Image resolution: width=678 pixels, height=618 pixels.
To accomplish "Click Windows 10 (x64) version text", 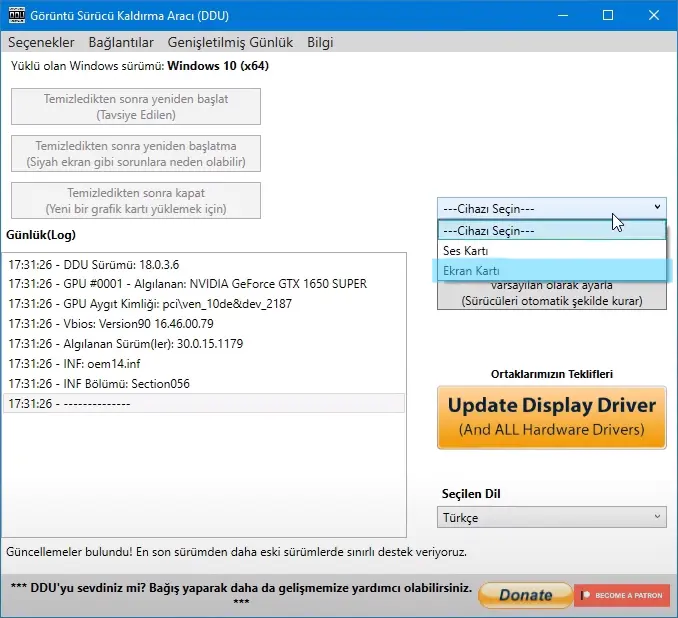I will click(218, 66).
